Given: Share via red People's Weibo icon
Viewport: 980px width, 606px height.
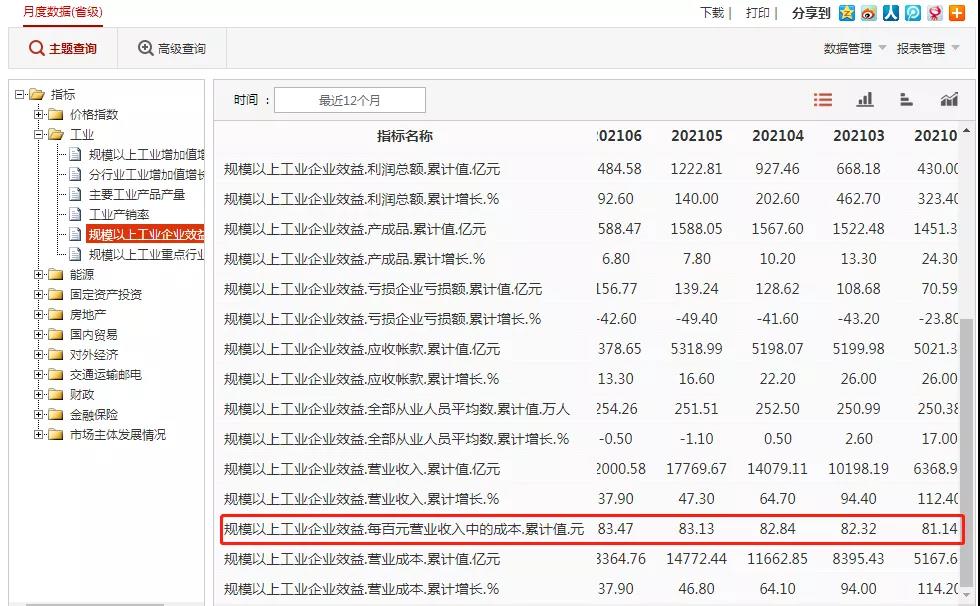Looking at the screenshot, I should coord(934,12).
